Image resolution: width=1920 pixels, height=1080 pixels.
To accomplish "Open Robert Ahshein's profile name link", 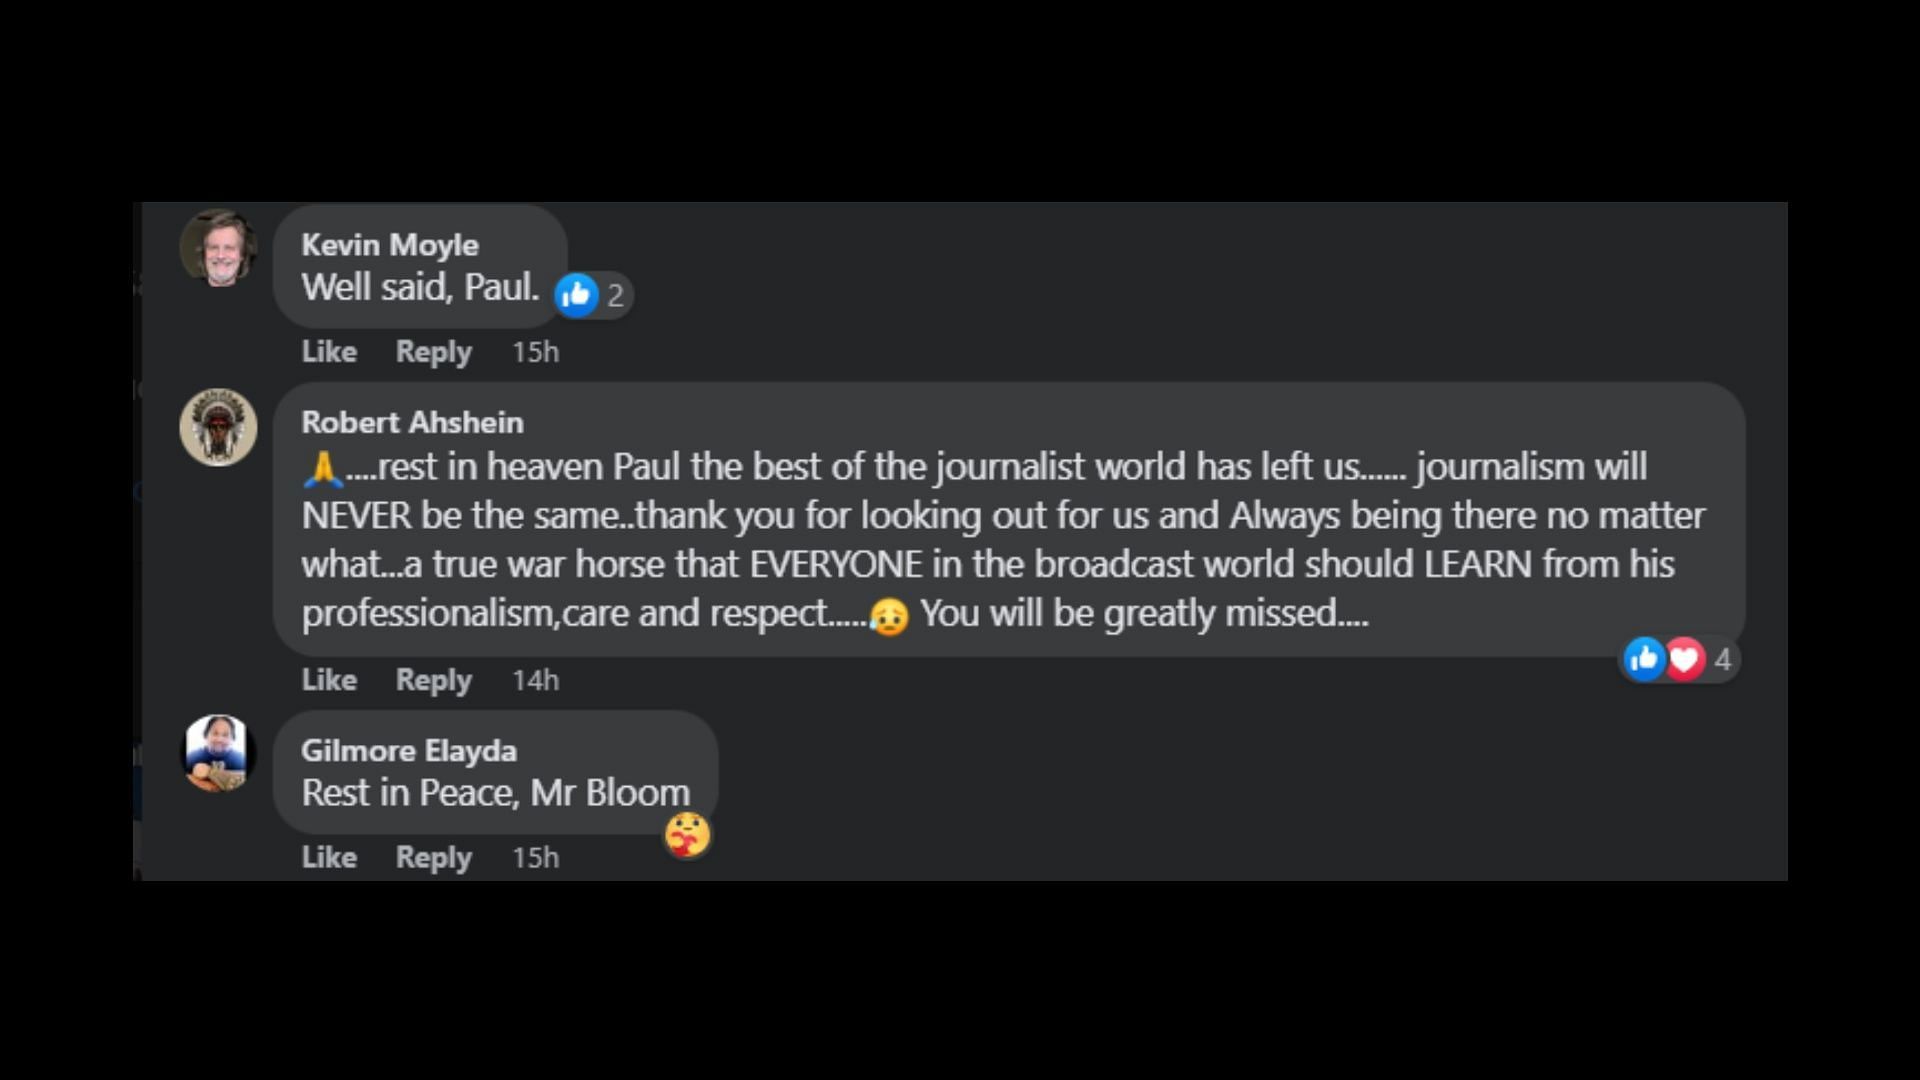I will coord(412,422).
